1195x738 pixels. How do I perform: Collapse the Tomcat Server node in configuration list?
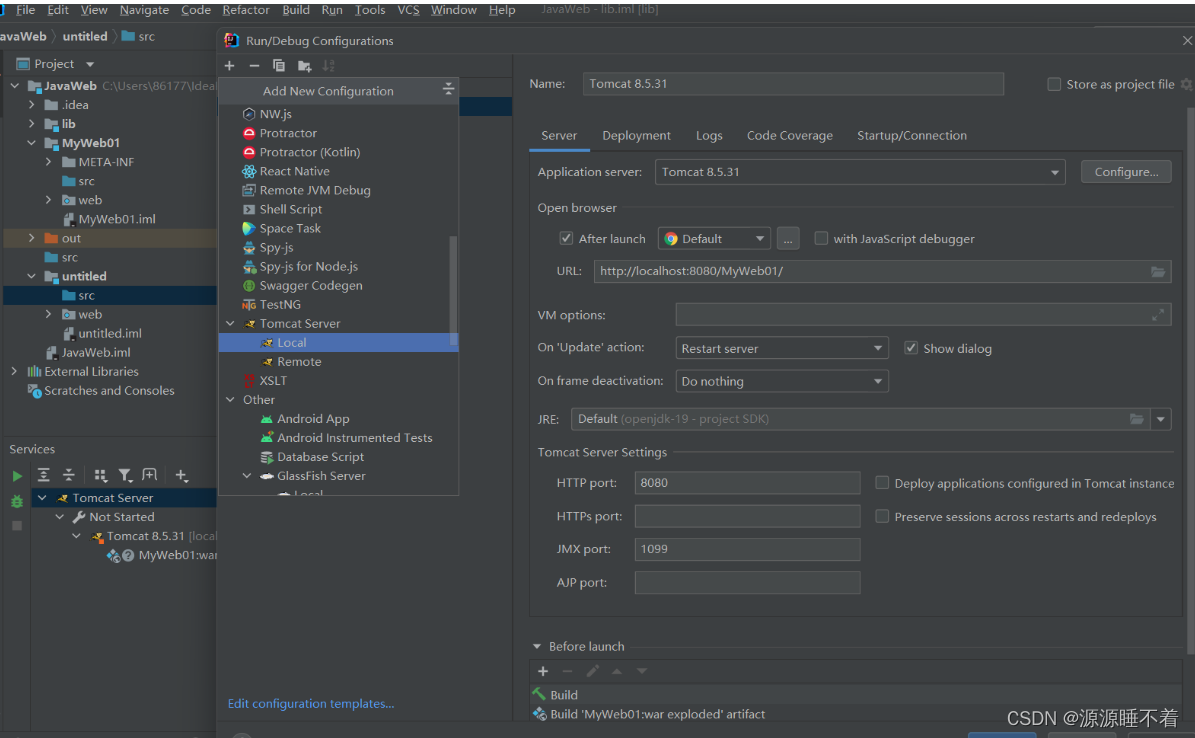[230, 323]
